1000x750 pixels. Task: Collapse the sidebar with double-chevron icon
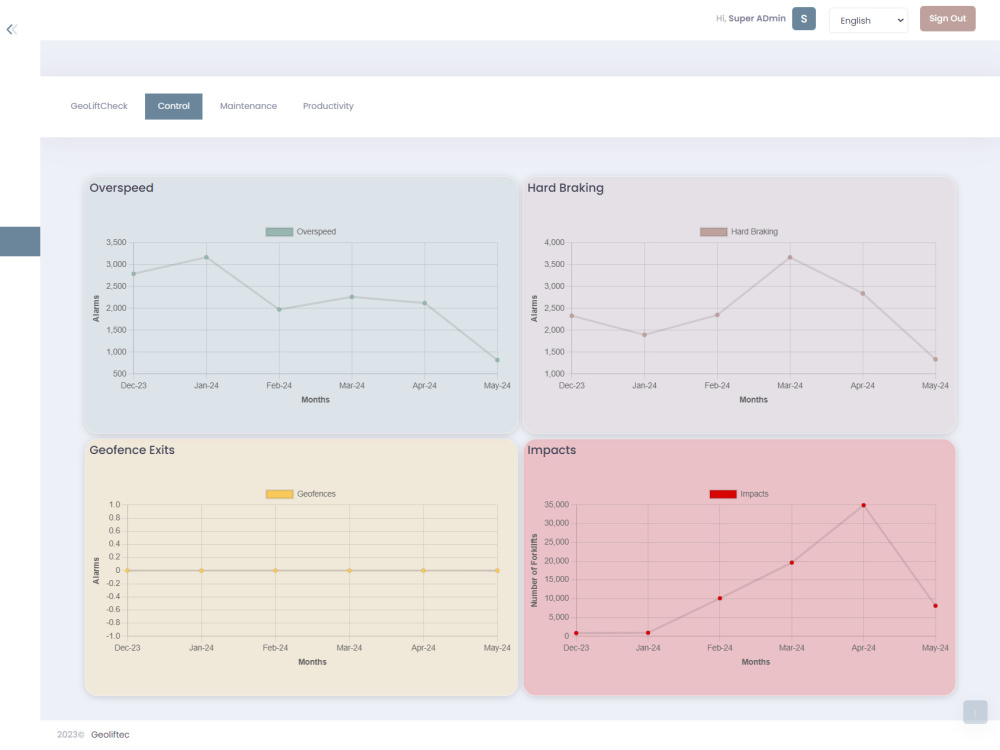11,29
